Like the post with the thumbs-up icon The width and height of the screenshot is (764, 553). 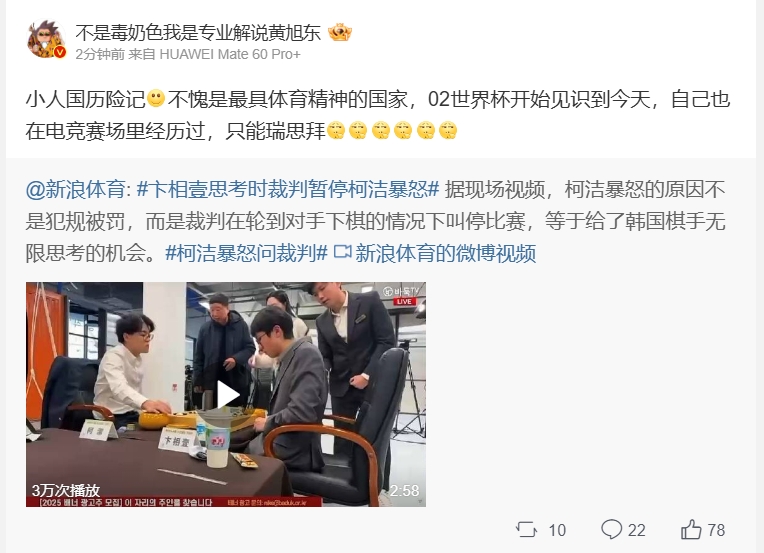click(x=691, y=529)
